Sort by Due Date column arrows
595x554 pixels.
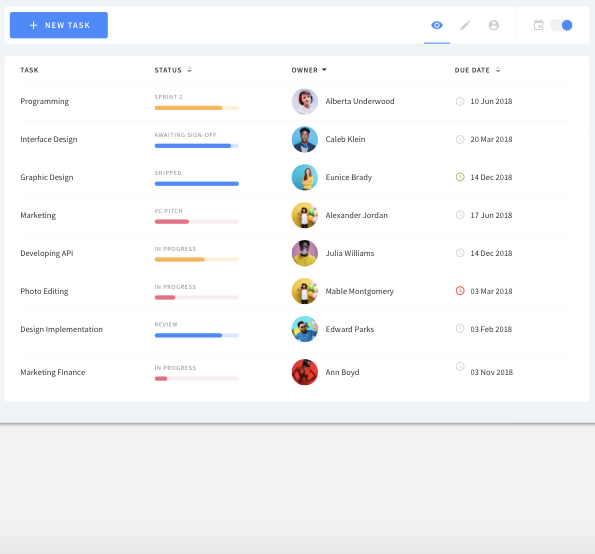[x=498, y=70]
